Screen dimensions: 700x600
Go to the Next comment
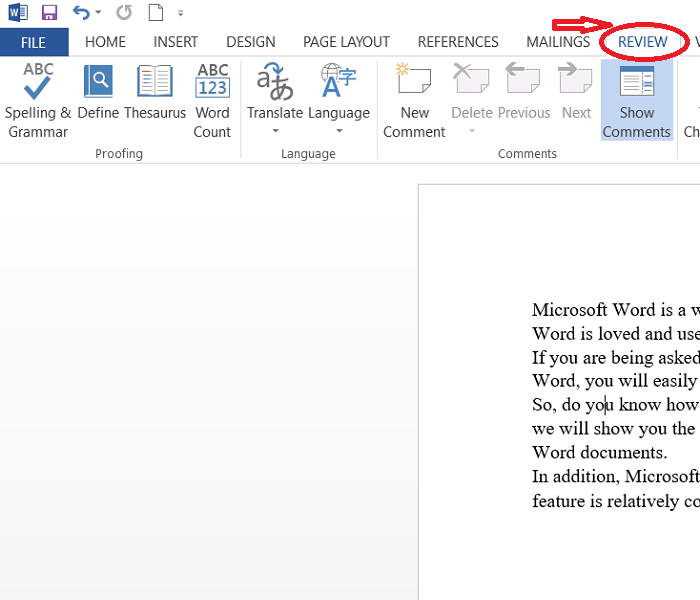576,92
